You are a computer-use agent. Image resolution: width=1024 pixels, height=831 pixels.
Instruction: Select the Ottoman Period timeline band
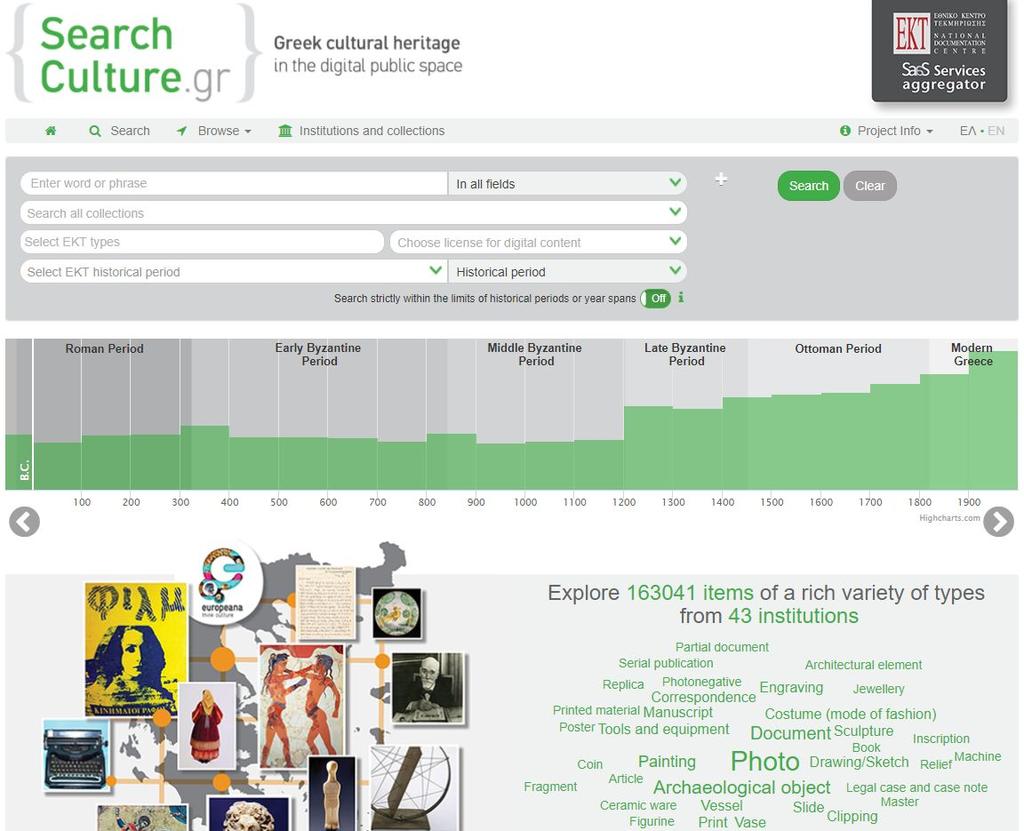[x=838, y=414]
